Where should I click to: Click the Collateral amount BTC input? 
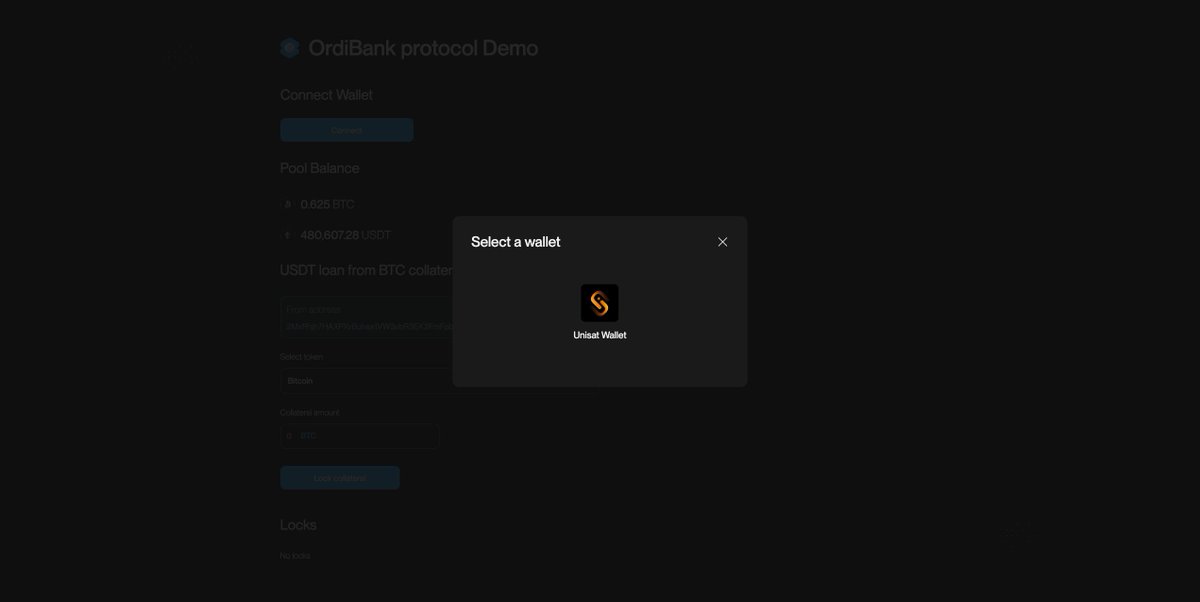tap(360, 436)
